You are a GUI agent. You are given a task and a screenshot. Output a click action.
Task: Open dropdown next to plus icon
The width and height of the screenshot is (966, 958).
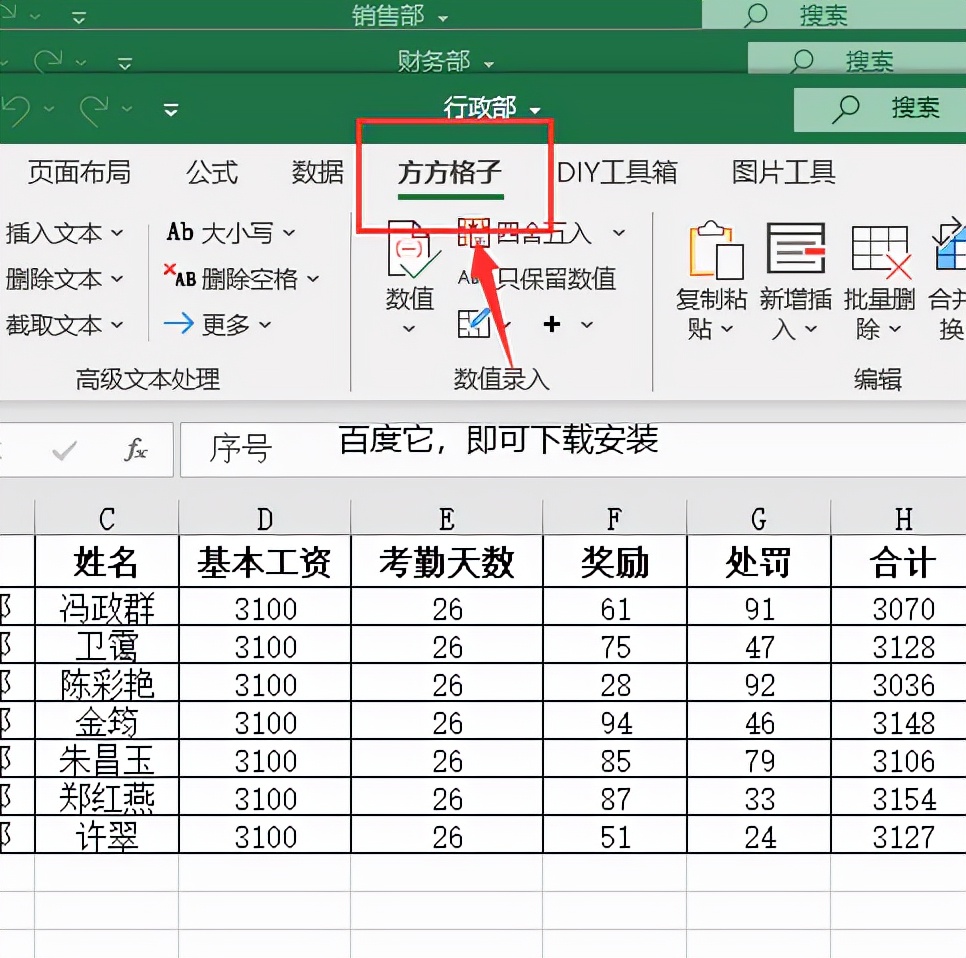[586, 324]
